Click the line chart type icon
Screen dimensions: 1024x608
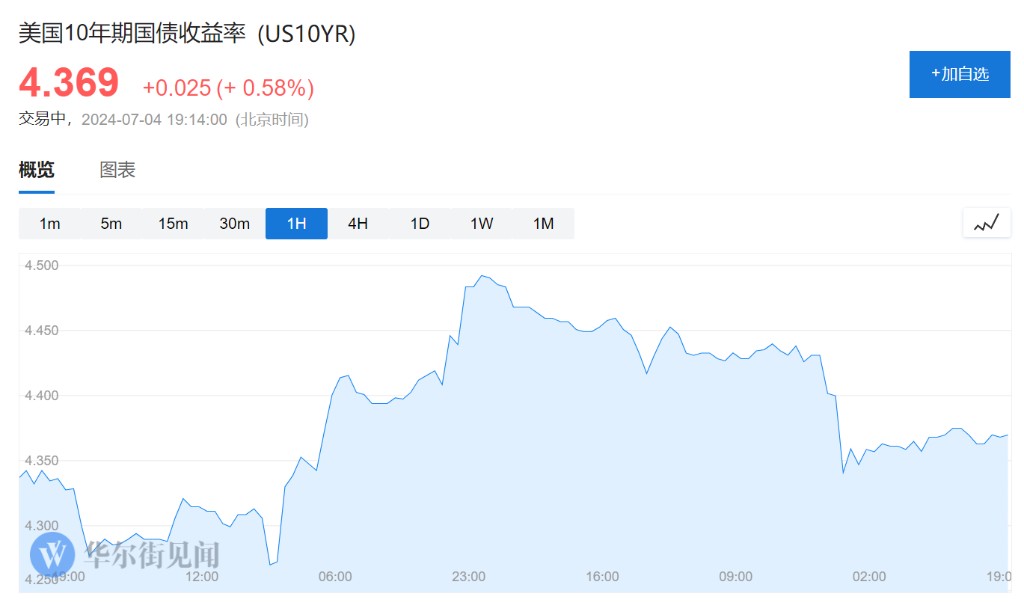coord(986,223)
